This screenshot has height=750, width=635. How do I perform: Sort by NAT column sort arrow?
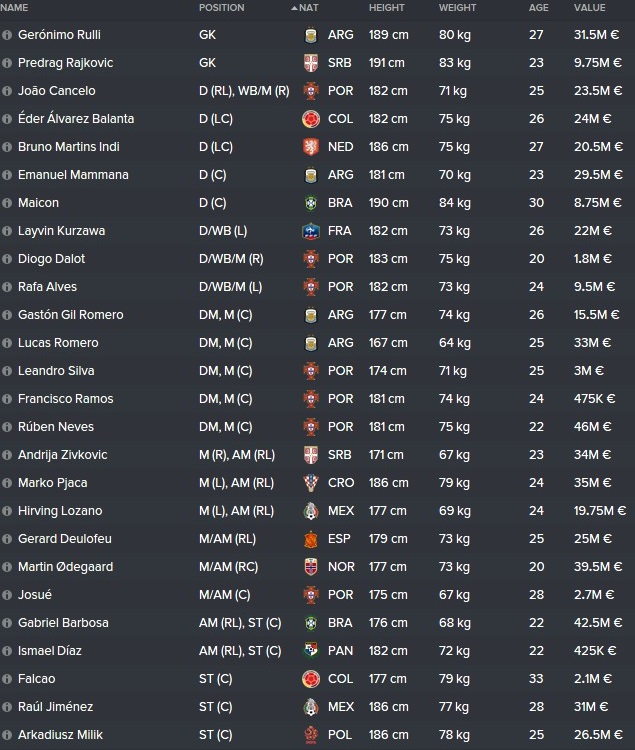[x=294, y=8]
